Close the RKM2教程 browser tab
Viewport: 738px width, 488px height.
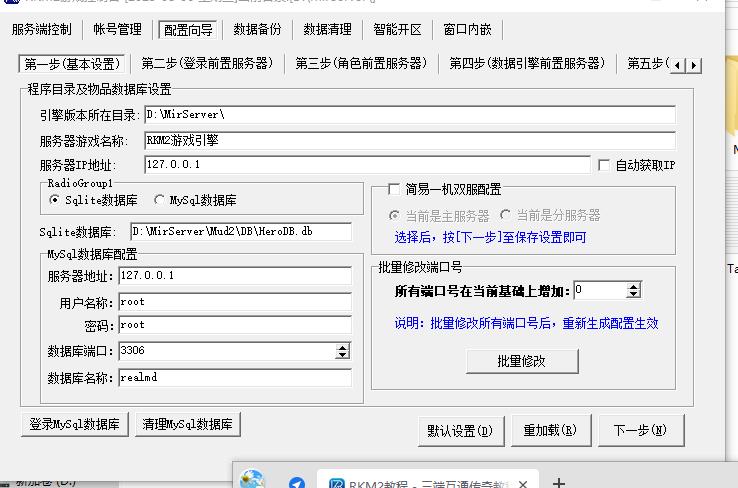pos(520,483)
